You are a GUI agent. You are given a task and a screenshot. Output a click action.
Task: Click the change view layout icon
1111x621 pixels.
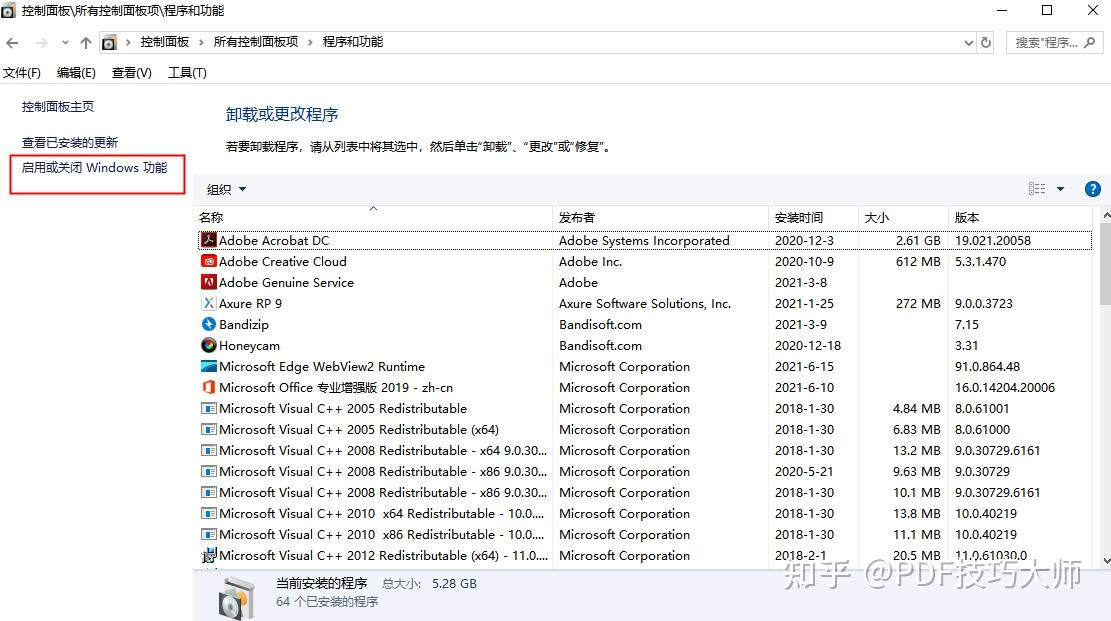tap(1037, 189)
